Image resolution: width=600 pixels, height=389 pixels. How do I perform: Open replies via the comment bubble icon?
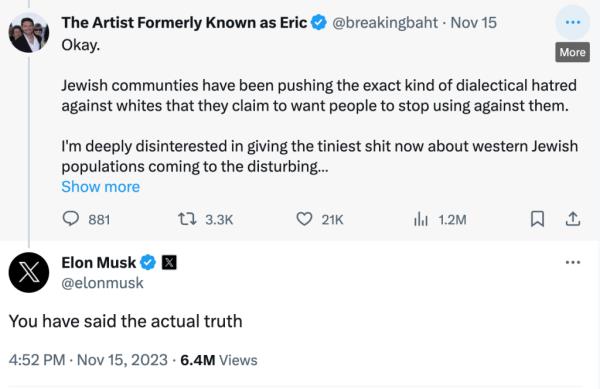point(71,219)
